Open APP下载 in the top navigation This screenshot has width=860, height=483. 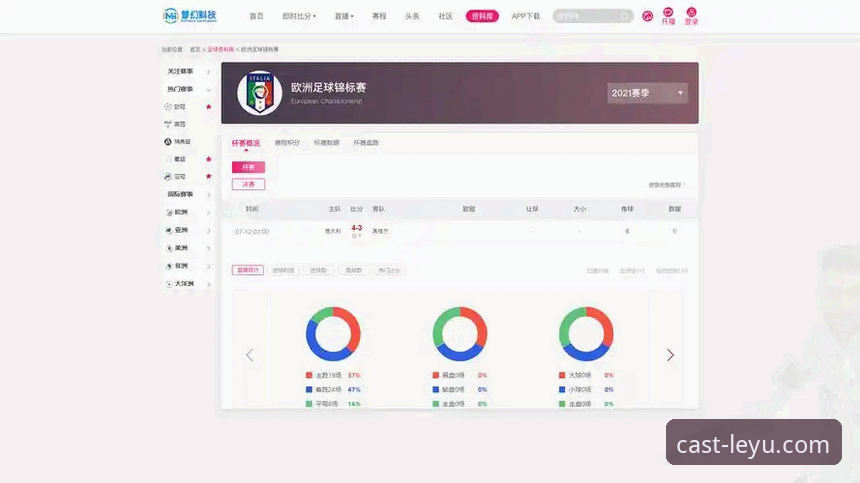(525, 16)
